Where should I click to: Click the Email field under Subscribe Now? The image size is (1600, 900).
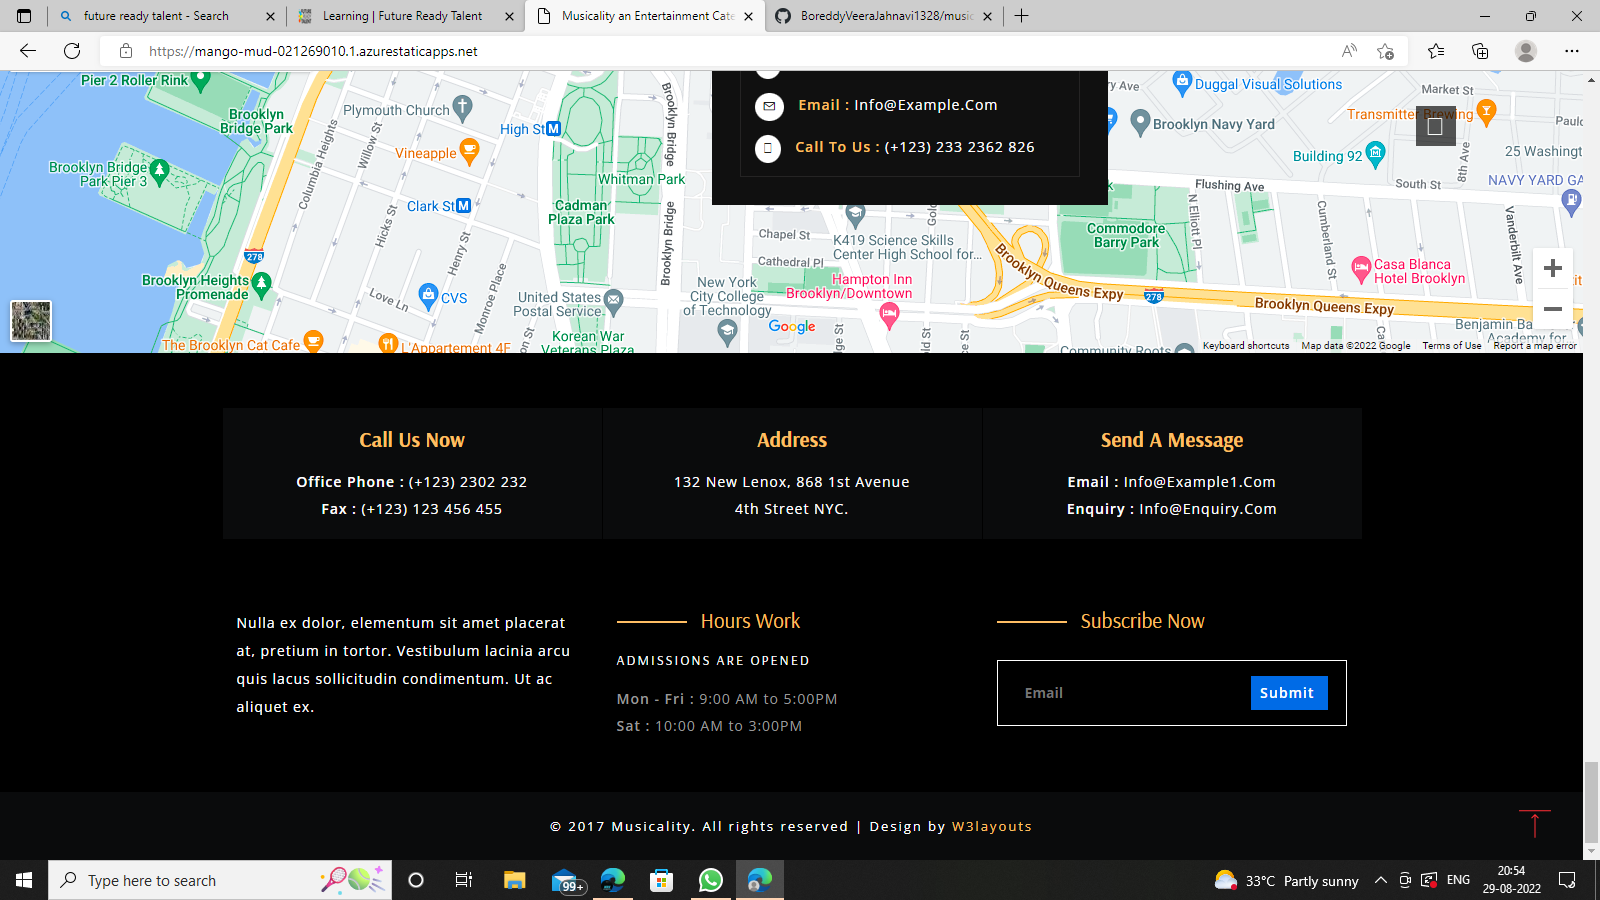pyautogui.click(x=1120, y=692)
